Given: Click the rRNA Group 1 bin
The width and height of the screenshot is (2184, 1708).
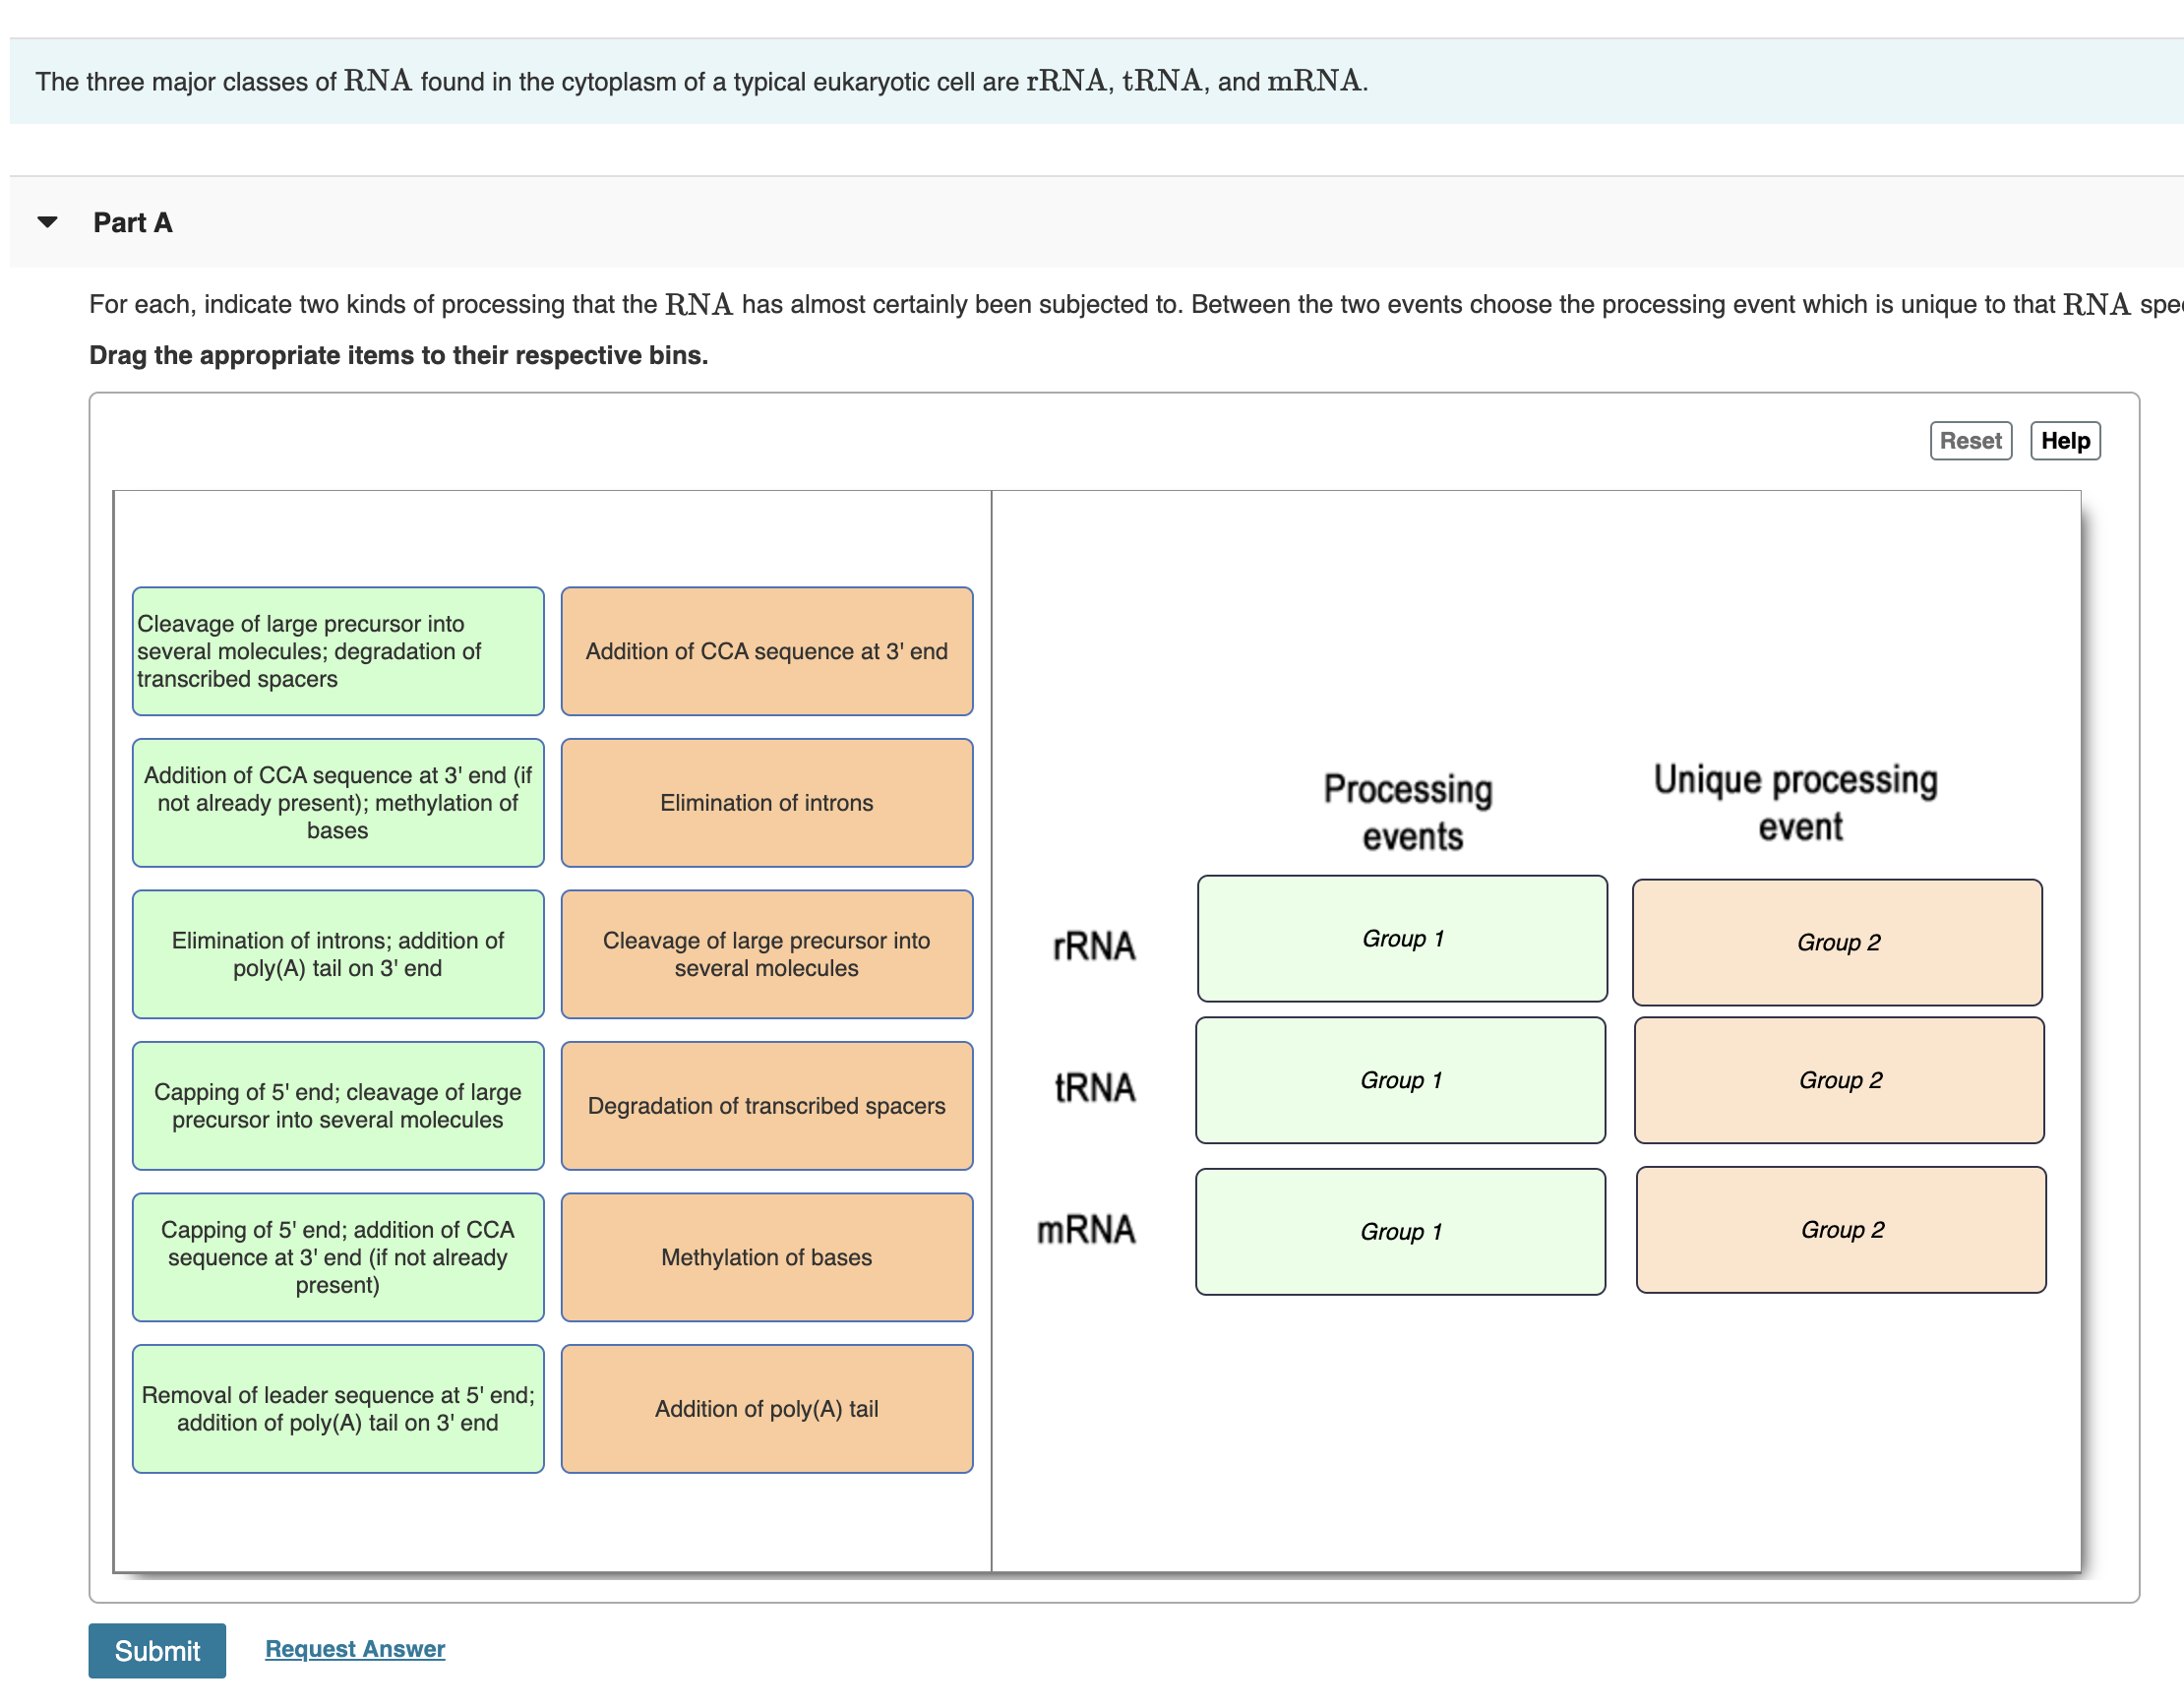Looking at the screenshot, I should [1402, 939].
